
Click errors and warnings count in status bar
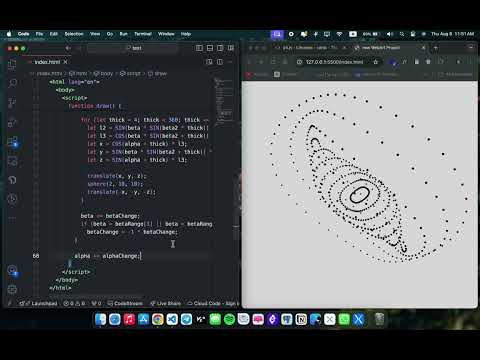(74, 304)
